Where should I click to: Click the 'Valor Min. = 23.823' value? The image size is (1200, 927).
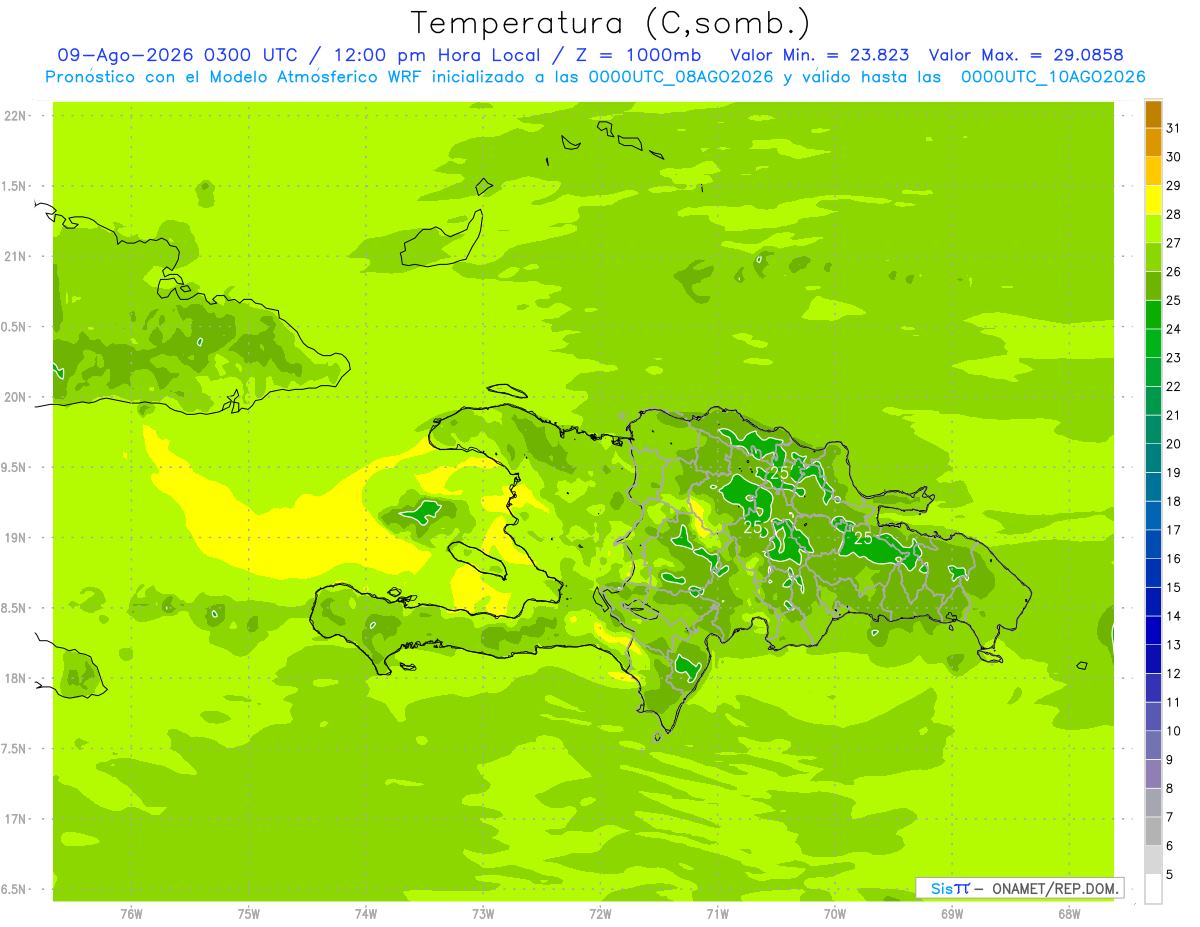coord(820,55)
